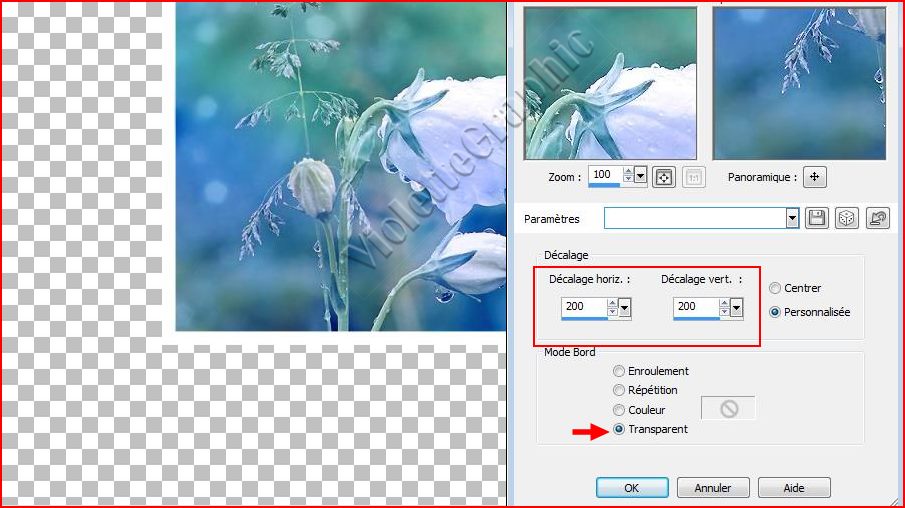Select the Centrer radio option
Image resolution: width=905 pixels, height=508 pixels.
[775, 288]
